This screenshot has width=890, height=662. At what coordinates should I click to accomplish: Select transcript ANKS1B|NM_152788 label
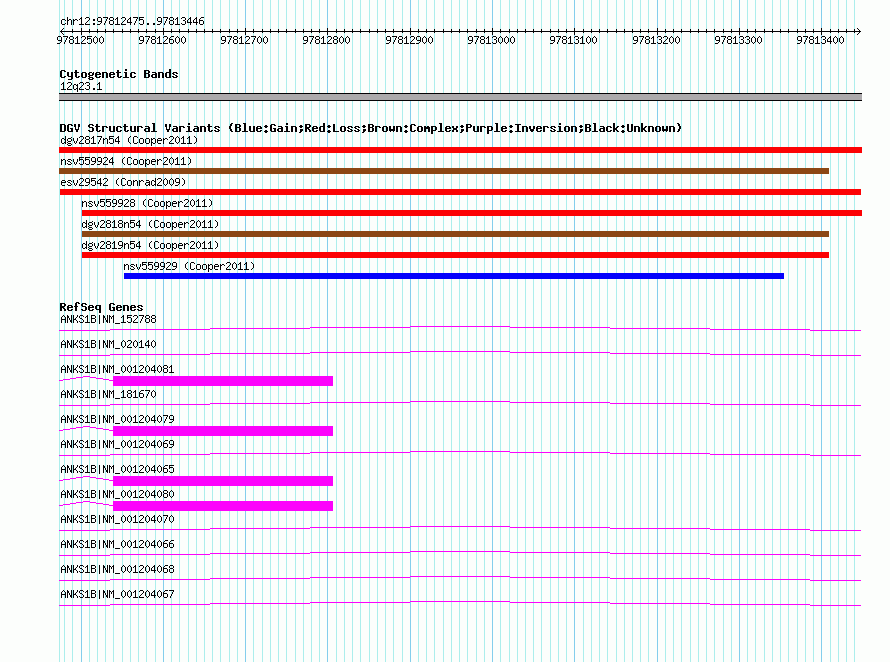pos(108,319)
